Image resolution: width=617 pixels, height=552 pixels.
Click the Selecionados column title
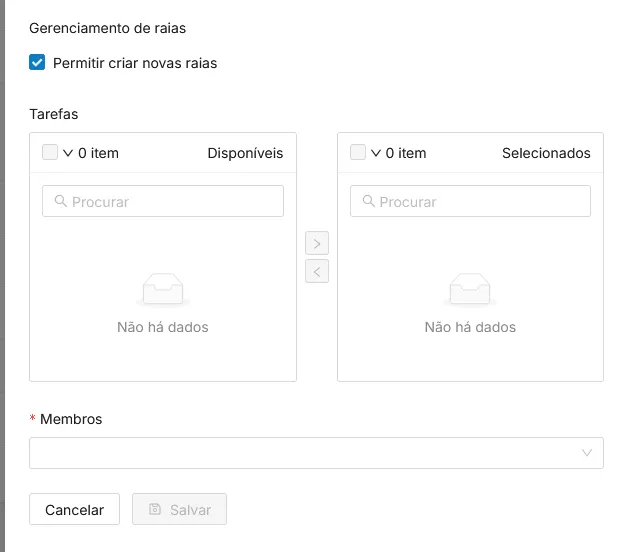[x=546, y=153]
